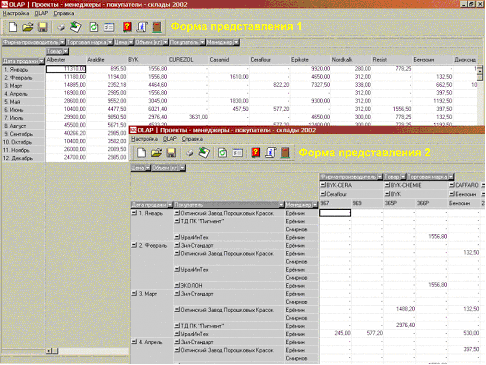
Task: Click the eraser icon in Форма представления 1 toolbar
Action: click(x=61, y=27)
